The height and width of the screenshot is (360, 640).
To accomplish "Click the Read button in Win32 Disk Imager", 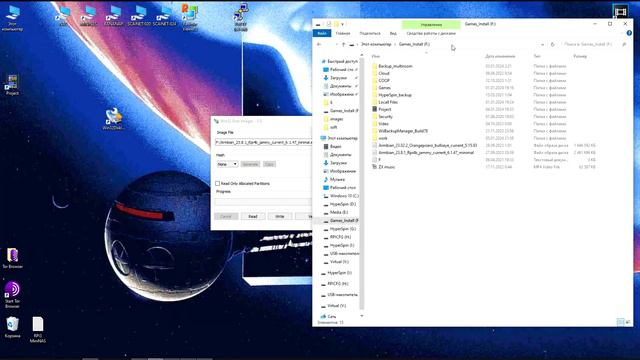I will [x=253, y=216].
